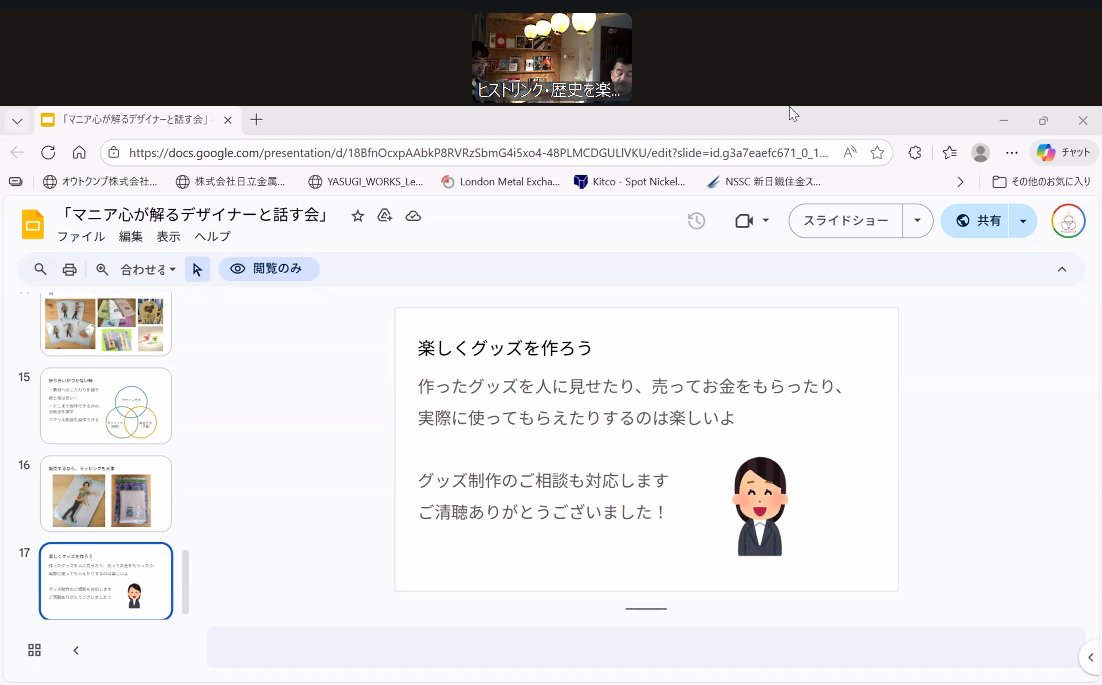This screenshot has height=685, width=1102.
Task: Open the 編集 menu
Action: (131, 237)
